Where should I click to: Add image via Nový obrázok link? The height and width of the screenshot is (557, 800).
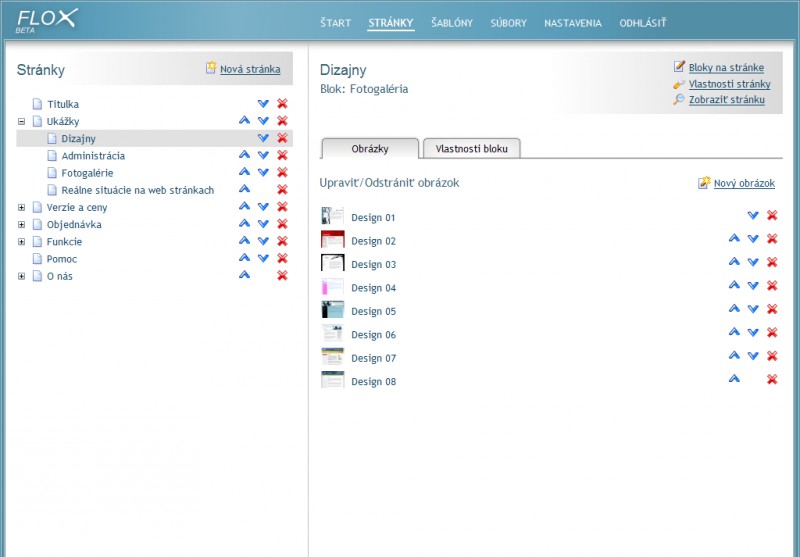(x=744, y=183)
